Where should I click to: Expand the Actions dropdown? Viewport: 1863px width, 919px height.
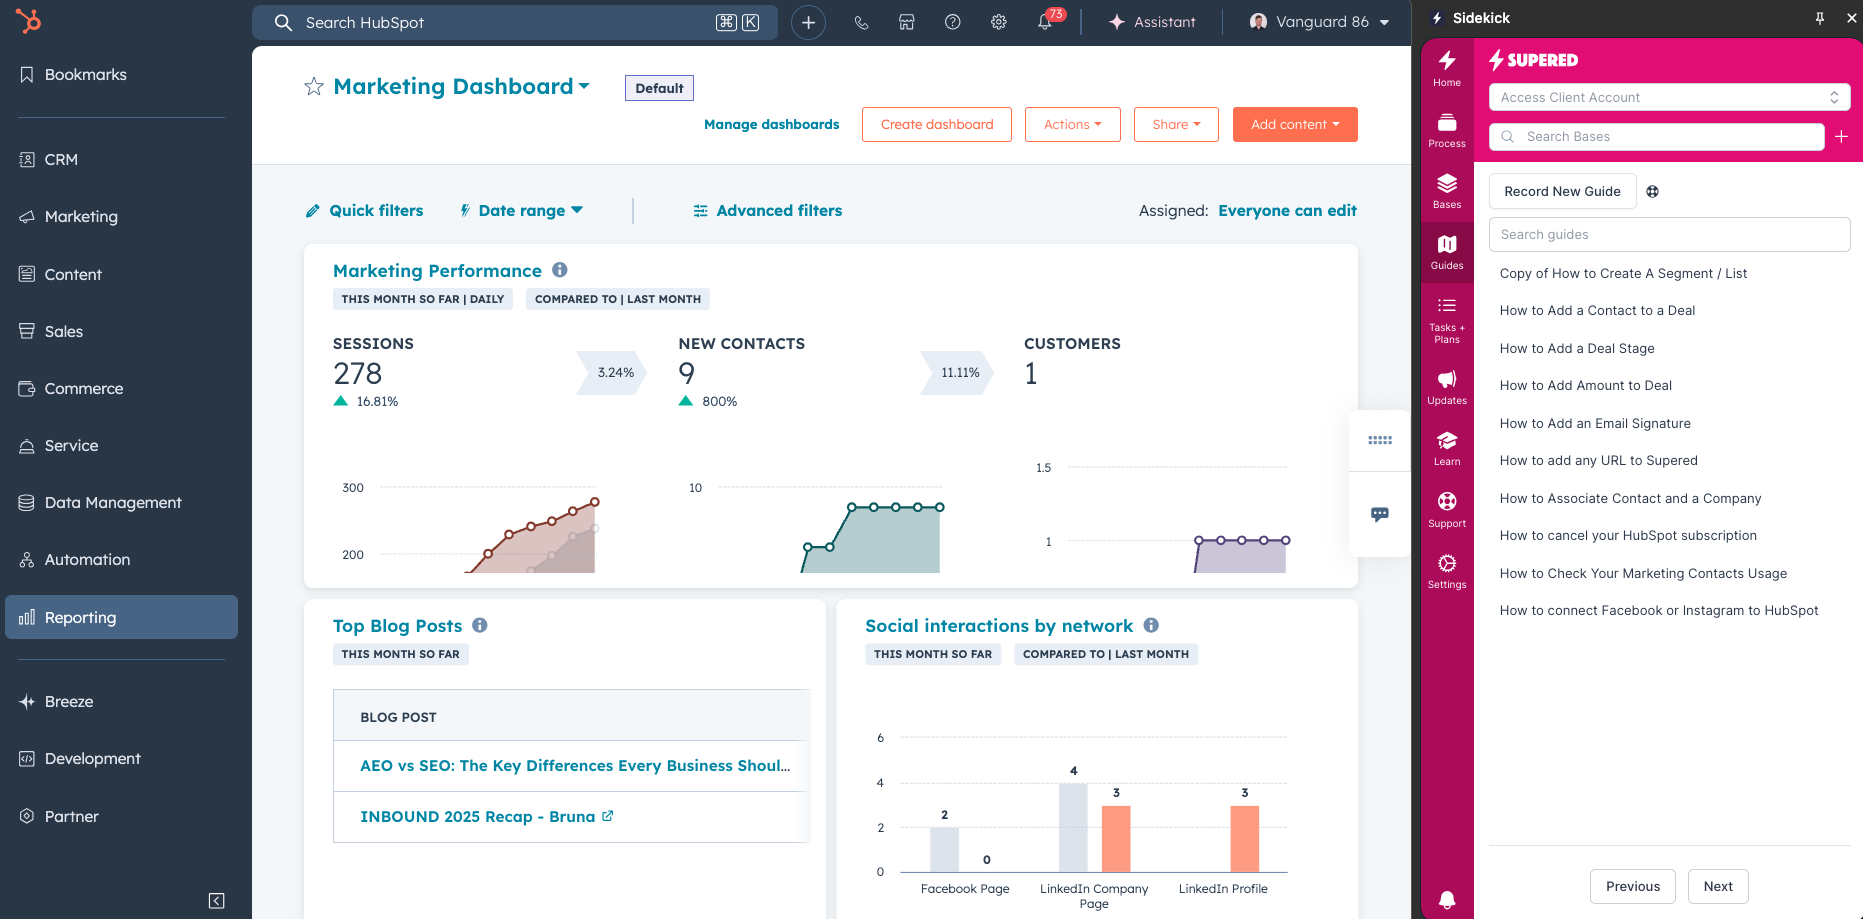pyautogui.click(x=1072, y=124)
